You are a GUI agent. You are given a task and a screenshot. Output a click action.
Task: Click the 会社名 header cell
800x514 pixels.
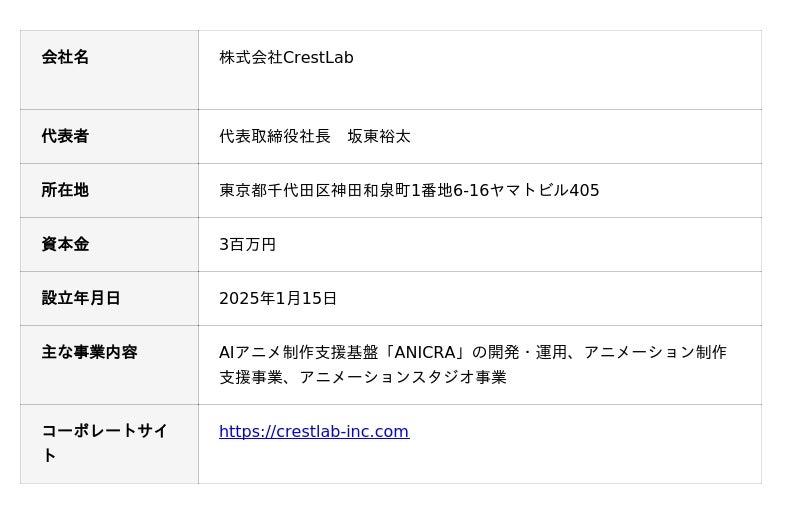tap(66, 58)
